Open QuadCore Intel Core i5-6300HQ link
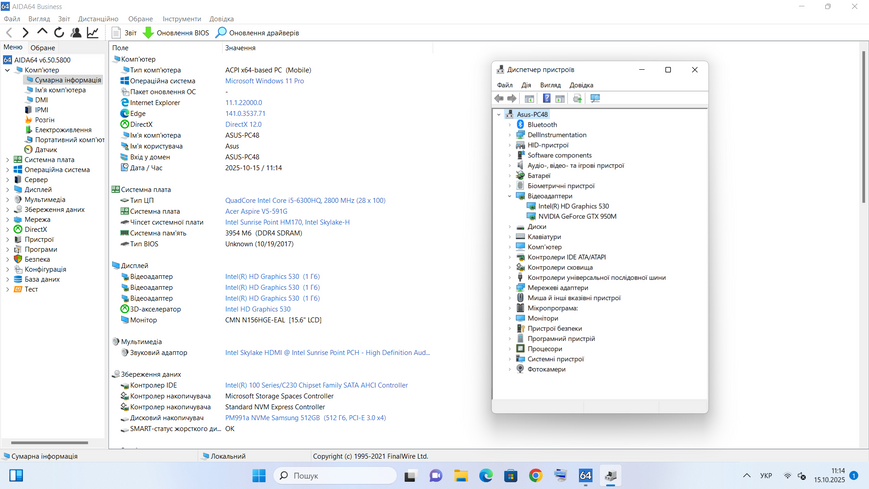Viewport: 869px width, 489px height. coord(305,200)
